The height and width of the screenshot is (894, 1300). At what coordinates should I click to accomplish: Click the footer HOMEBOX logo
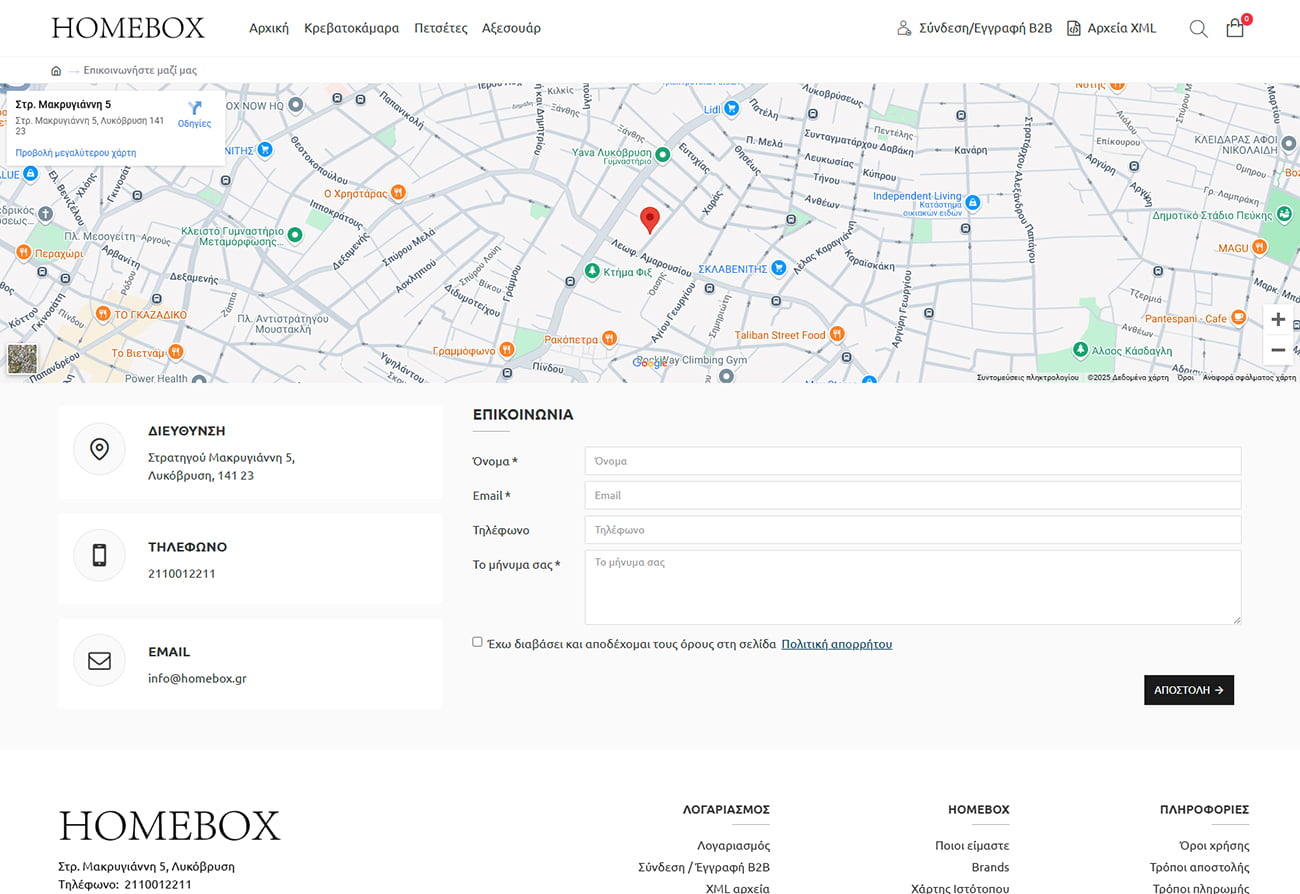click(170, 826)
